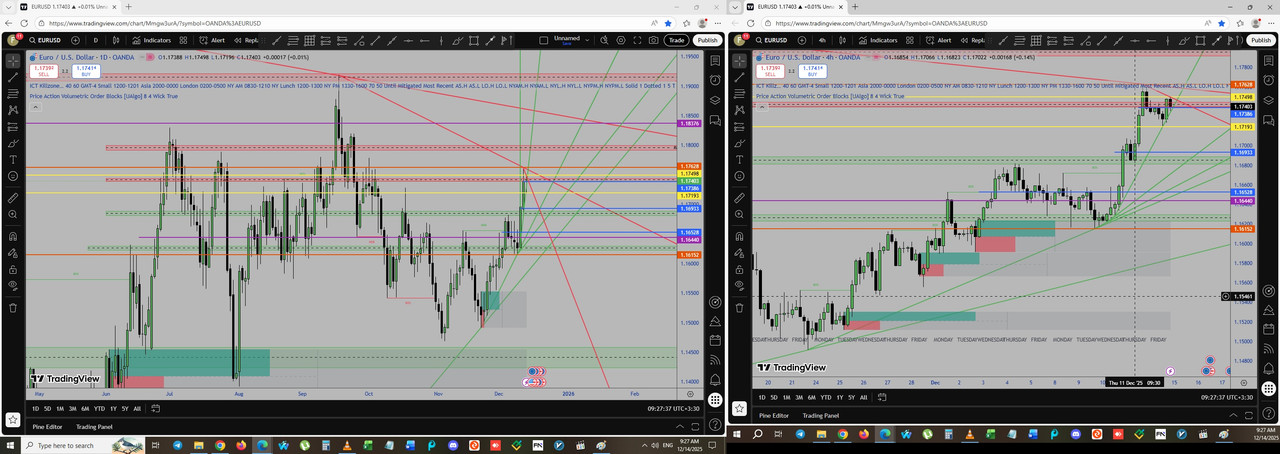Select All range in left bottom bar
Image resolution: width=1280 pixels, height=454 pixels.
[x=137, y=409]
